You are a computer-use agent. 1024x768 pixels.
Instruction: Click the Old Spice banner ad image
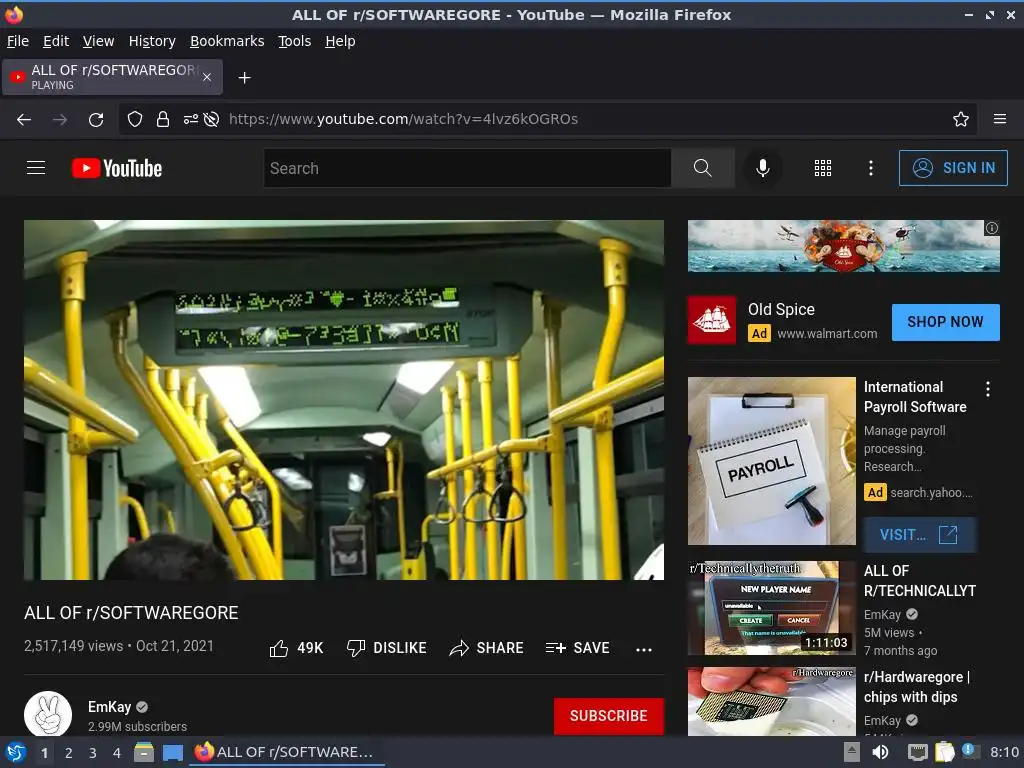[x=843, y=246]
